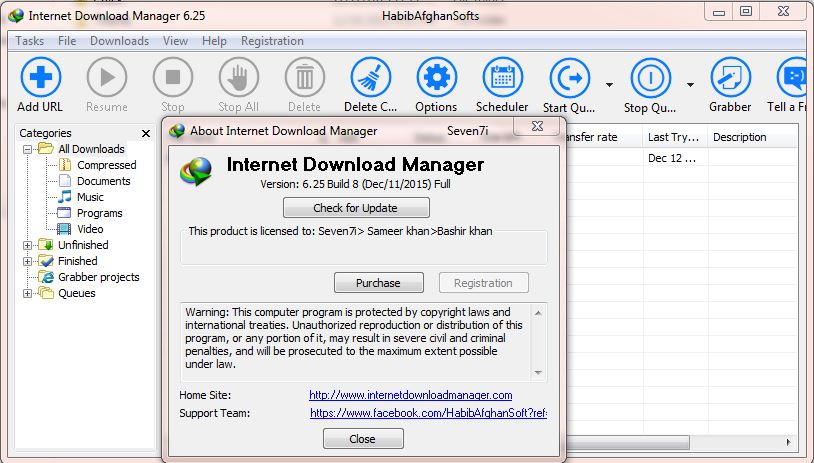Collapse the All Downloads tree node
814x463 pixels.
click(28, 149)
